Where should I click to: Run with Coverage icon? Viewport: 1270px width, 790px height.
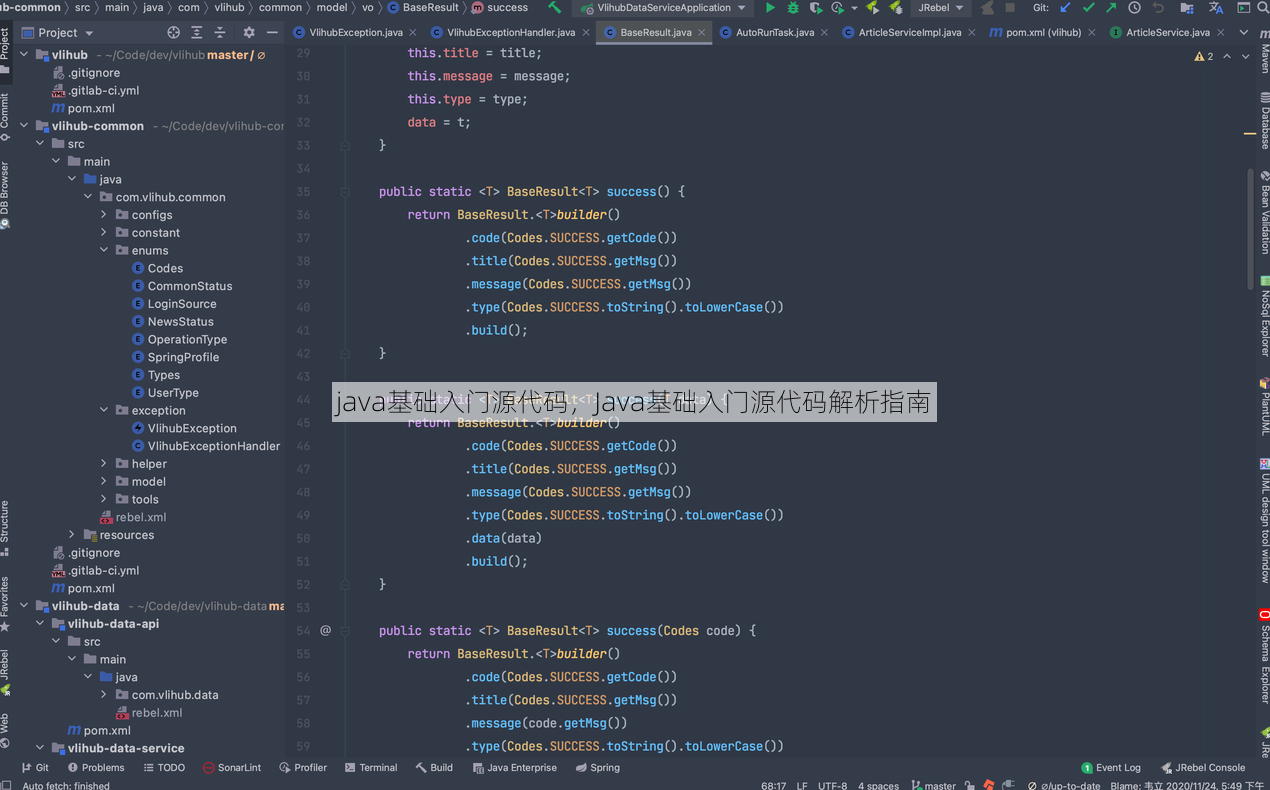click(816, 8)
